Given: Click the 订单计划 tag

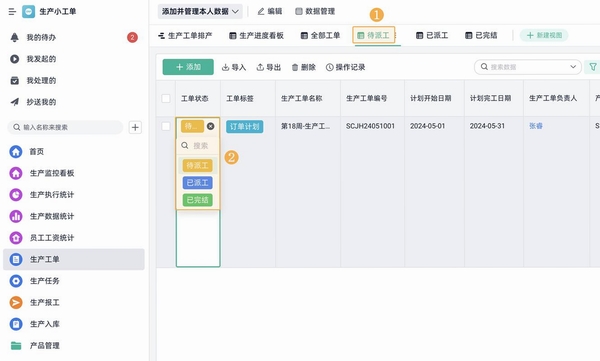Looking at the screenshot, I should pyautogui.click(x=245, y=126).
